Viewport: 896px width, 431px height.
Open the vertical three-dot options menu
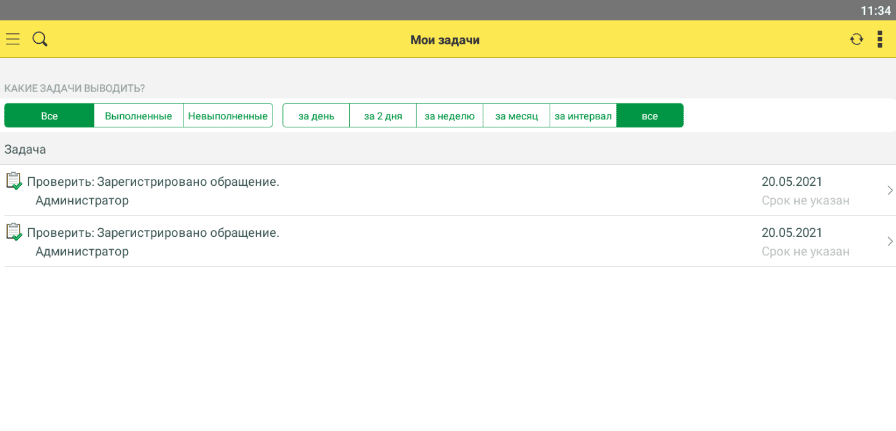pyautogui.click(x=881, y=39)
